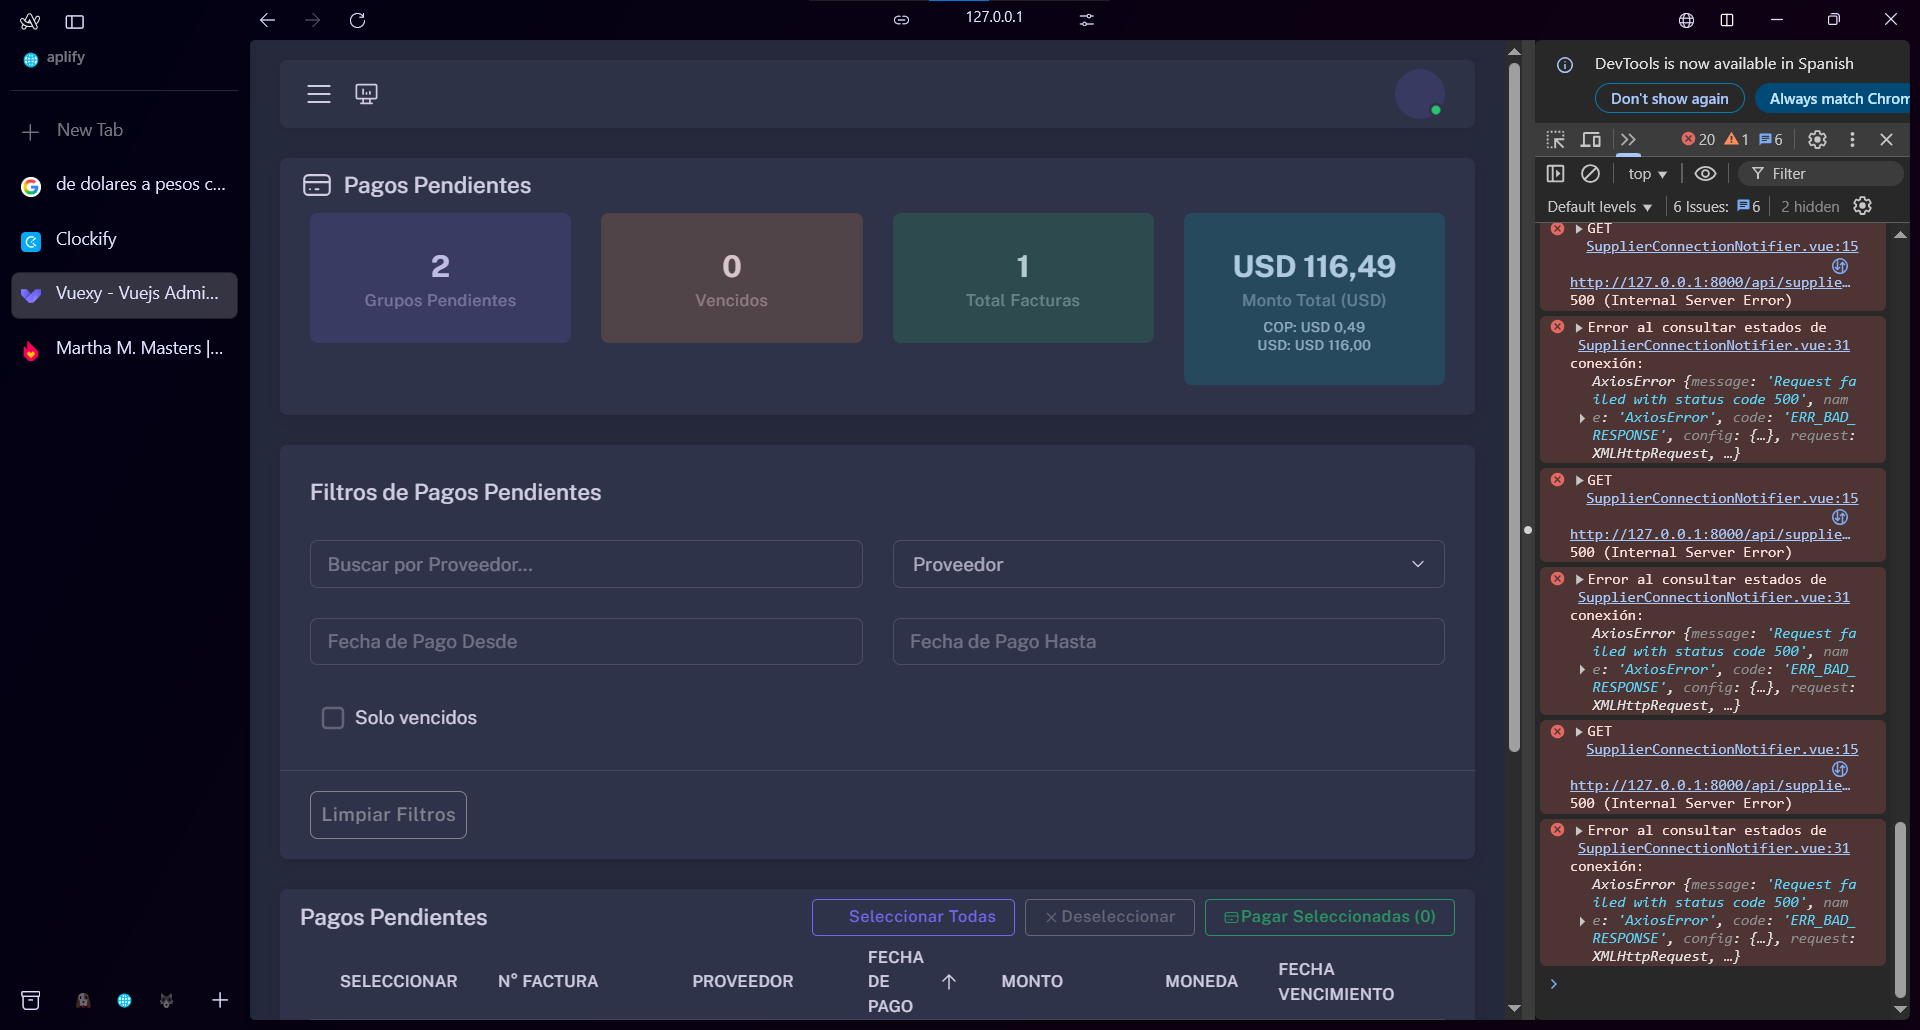
Task: Switch to the Clockify tab
Action: tap(124, 240)
